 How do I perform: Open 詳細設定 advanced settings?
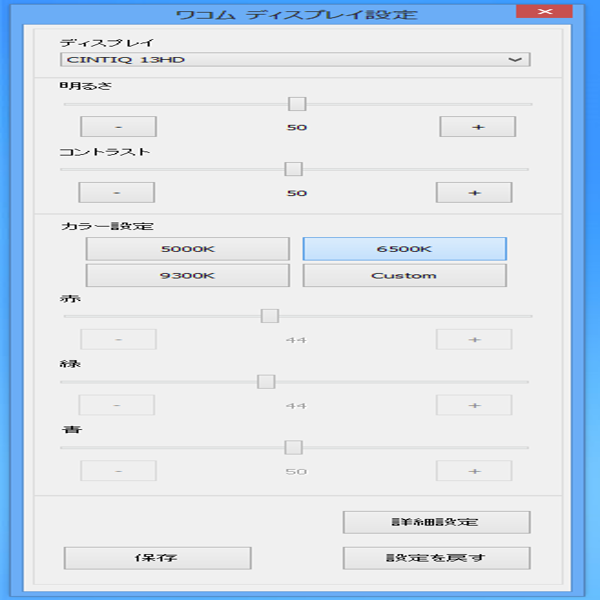(437, 522)
